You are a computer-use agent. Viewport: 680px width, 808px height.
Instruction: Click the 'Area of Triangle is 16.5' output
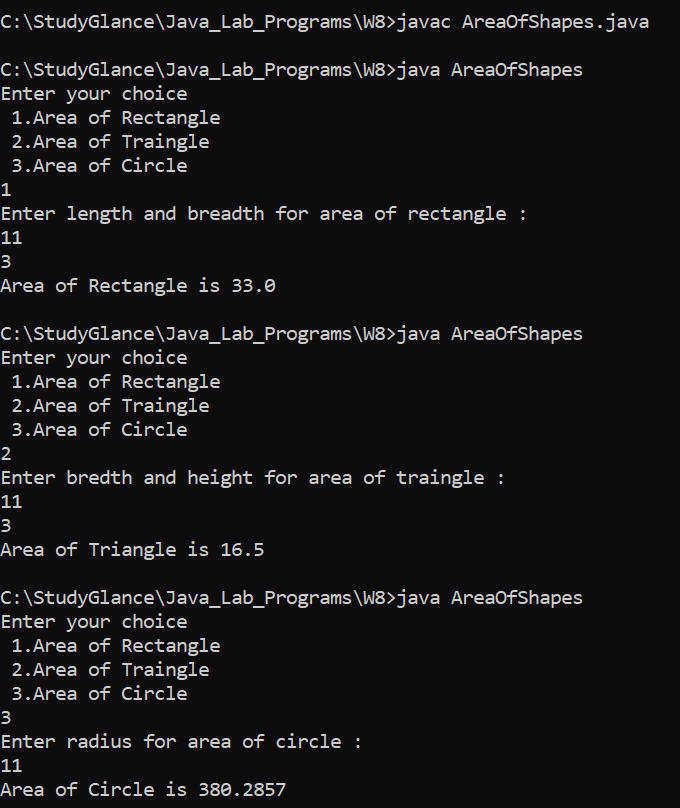132,550
